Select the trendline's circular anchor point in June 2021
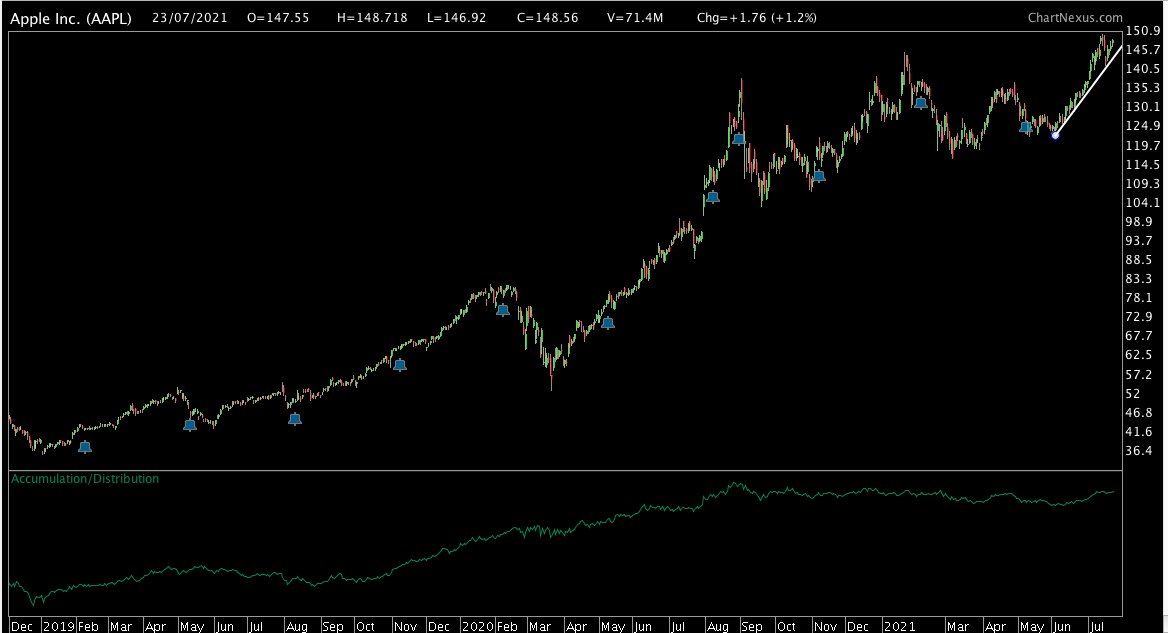The image size is (1168, 633). pyautogui.click(x=1055, y=135)
